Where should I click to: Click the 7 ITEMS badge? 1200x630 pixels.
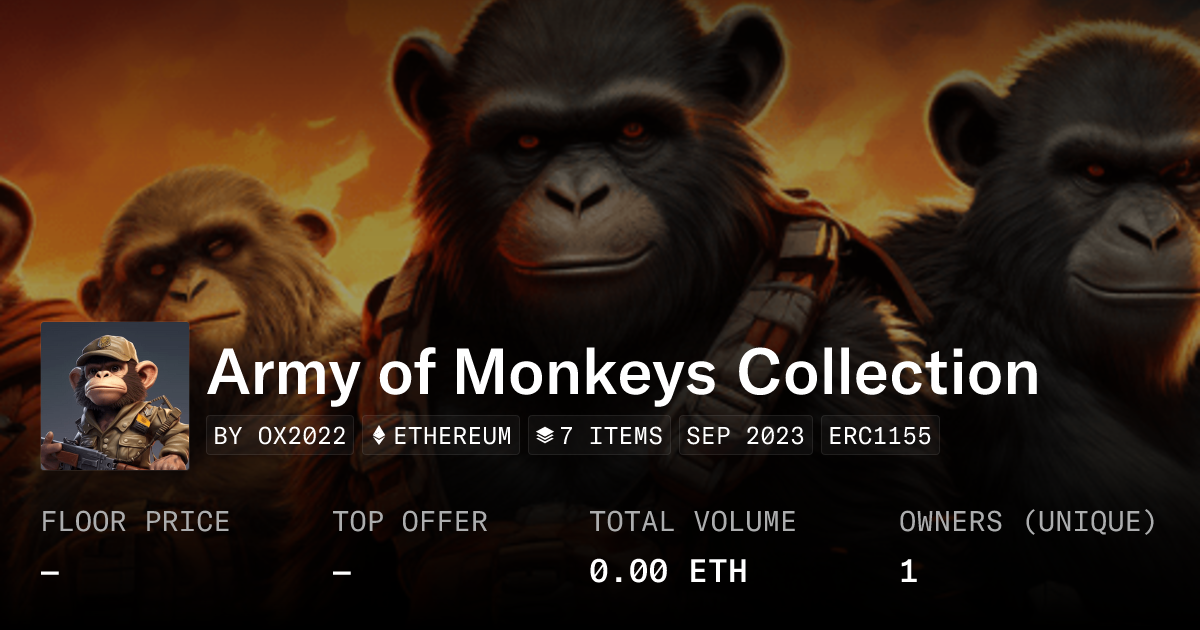pyautogui.click(x=599, y=436)
